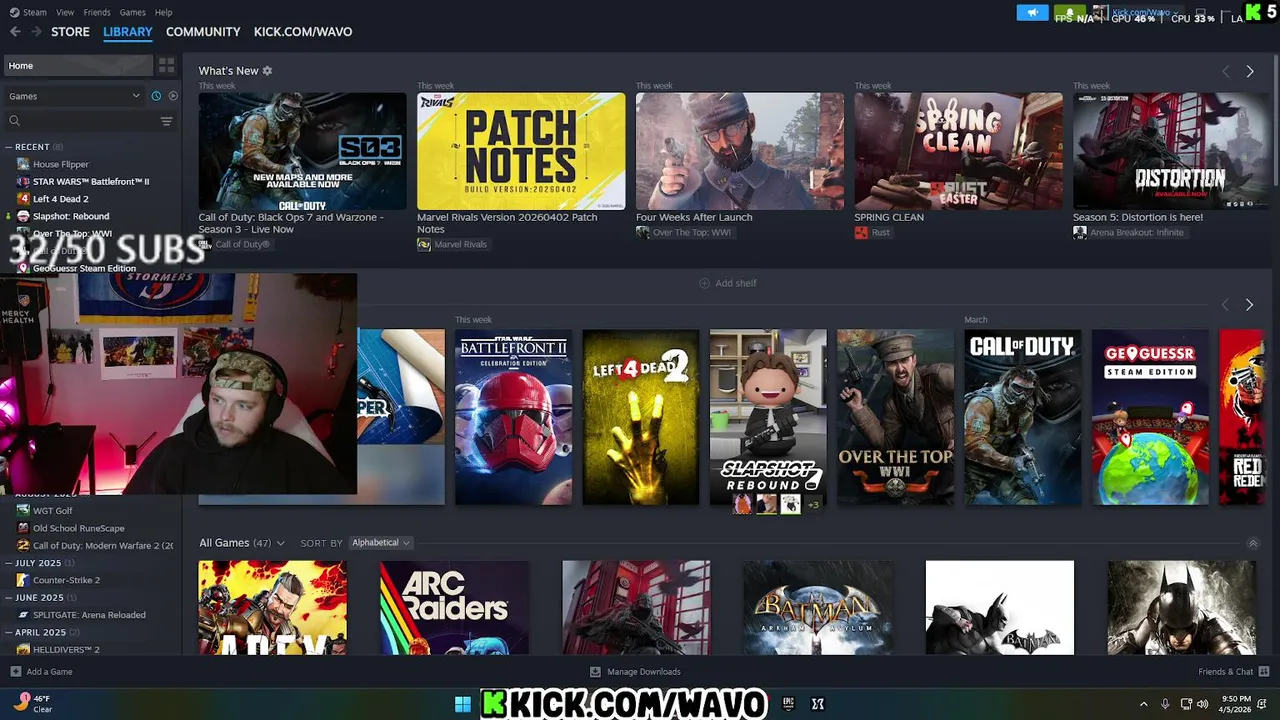Image resolution: width=1280 pixels, height=720 pixels.
Task: Open the Games menu
Action: (x=132, y=12)
